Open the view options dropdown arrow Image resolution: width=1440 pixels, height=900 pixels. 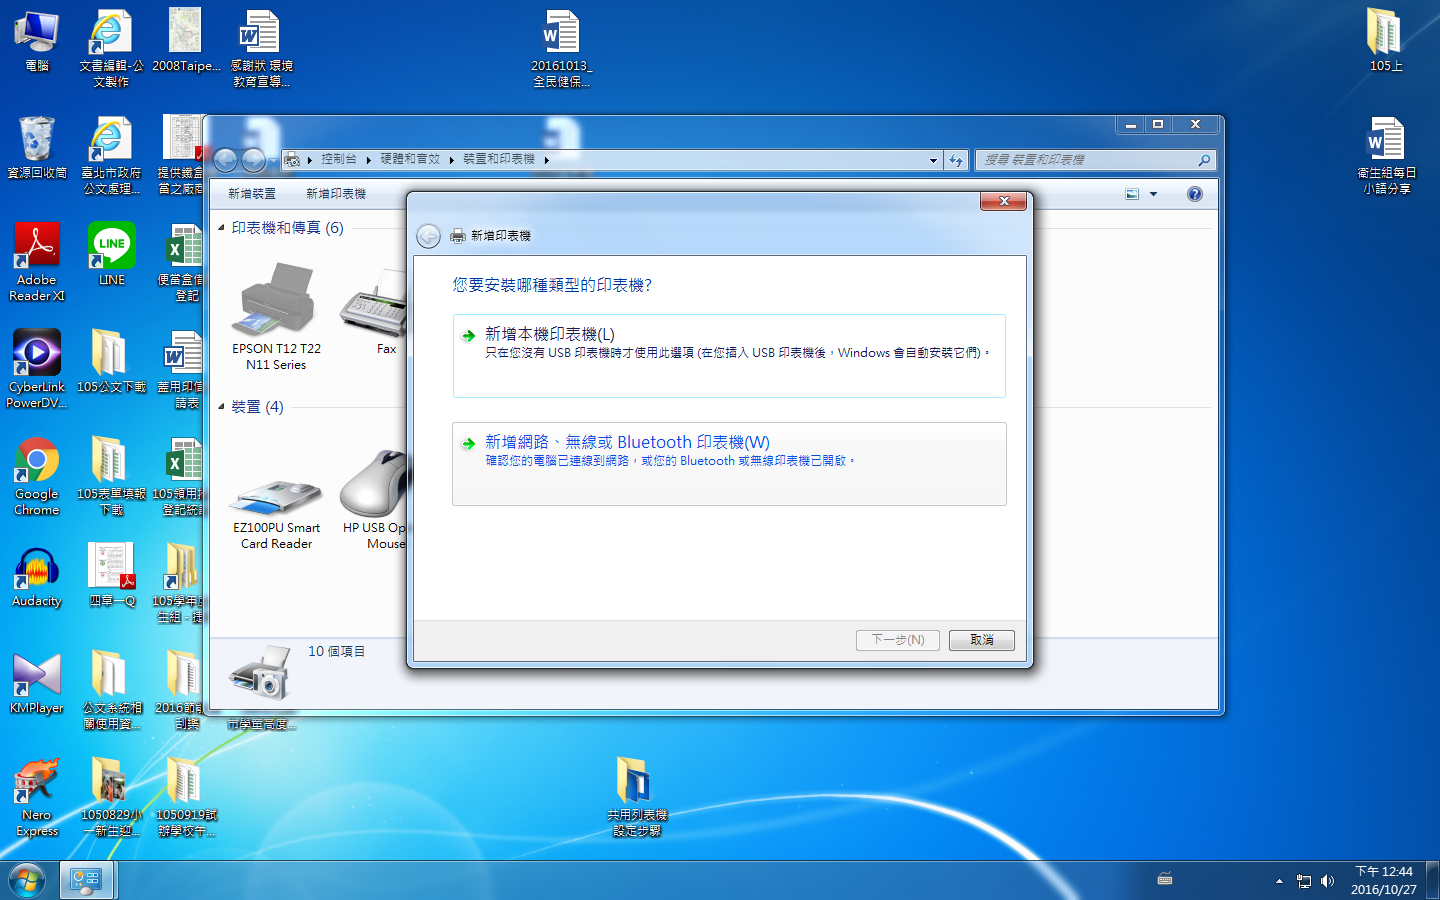tap(1153, 194)
